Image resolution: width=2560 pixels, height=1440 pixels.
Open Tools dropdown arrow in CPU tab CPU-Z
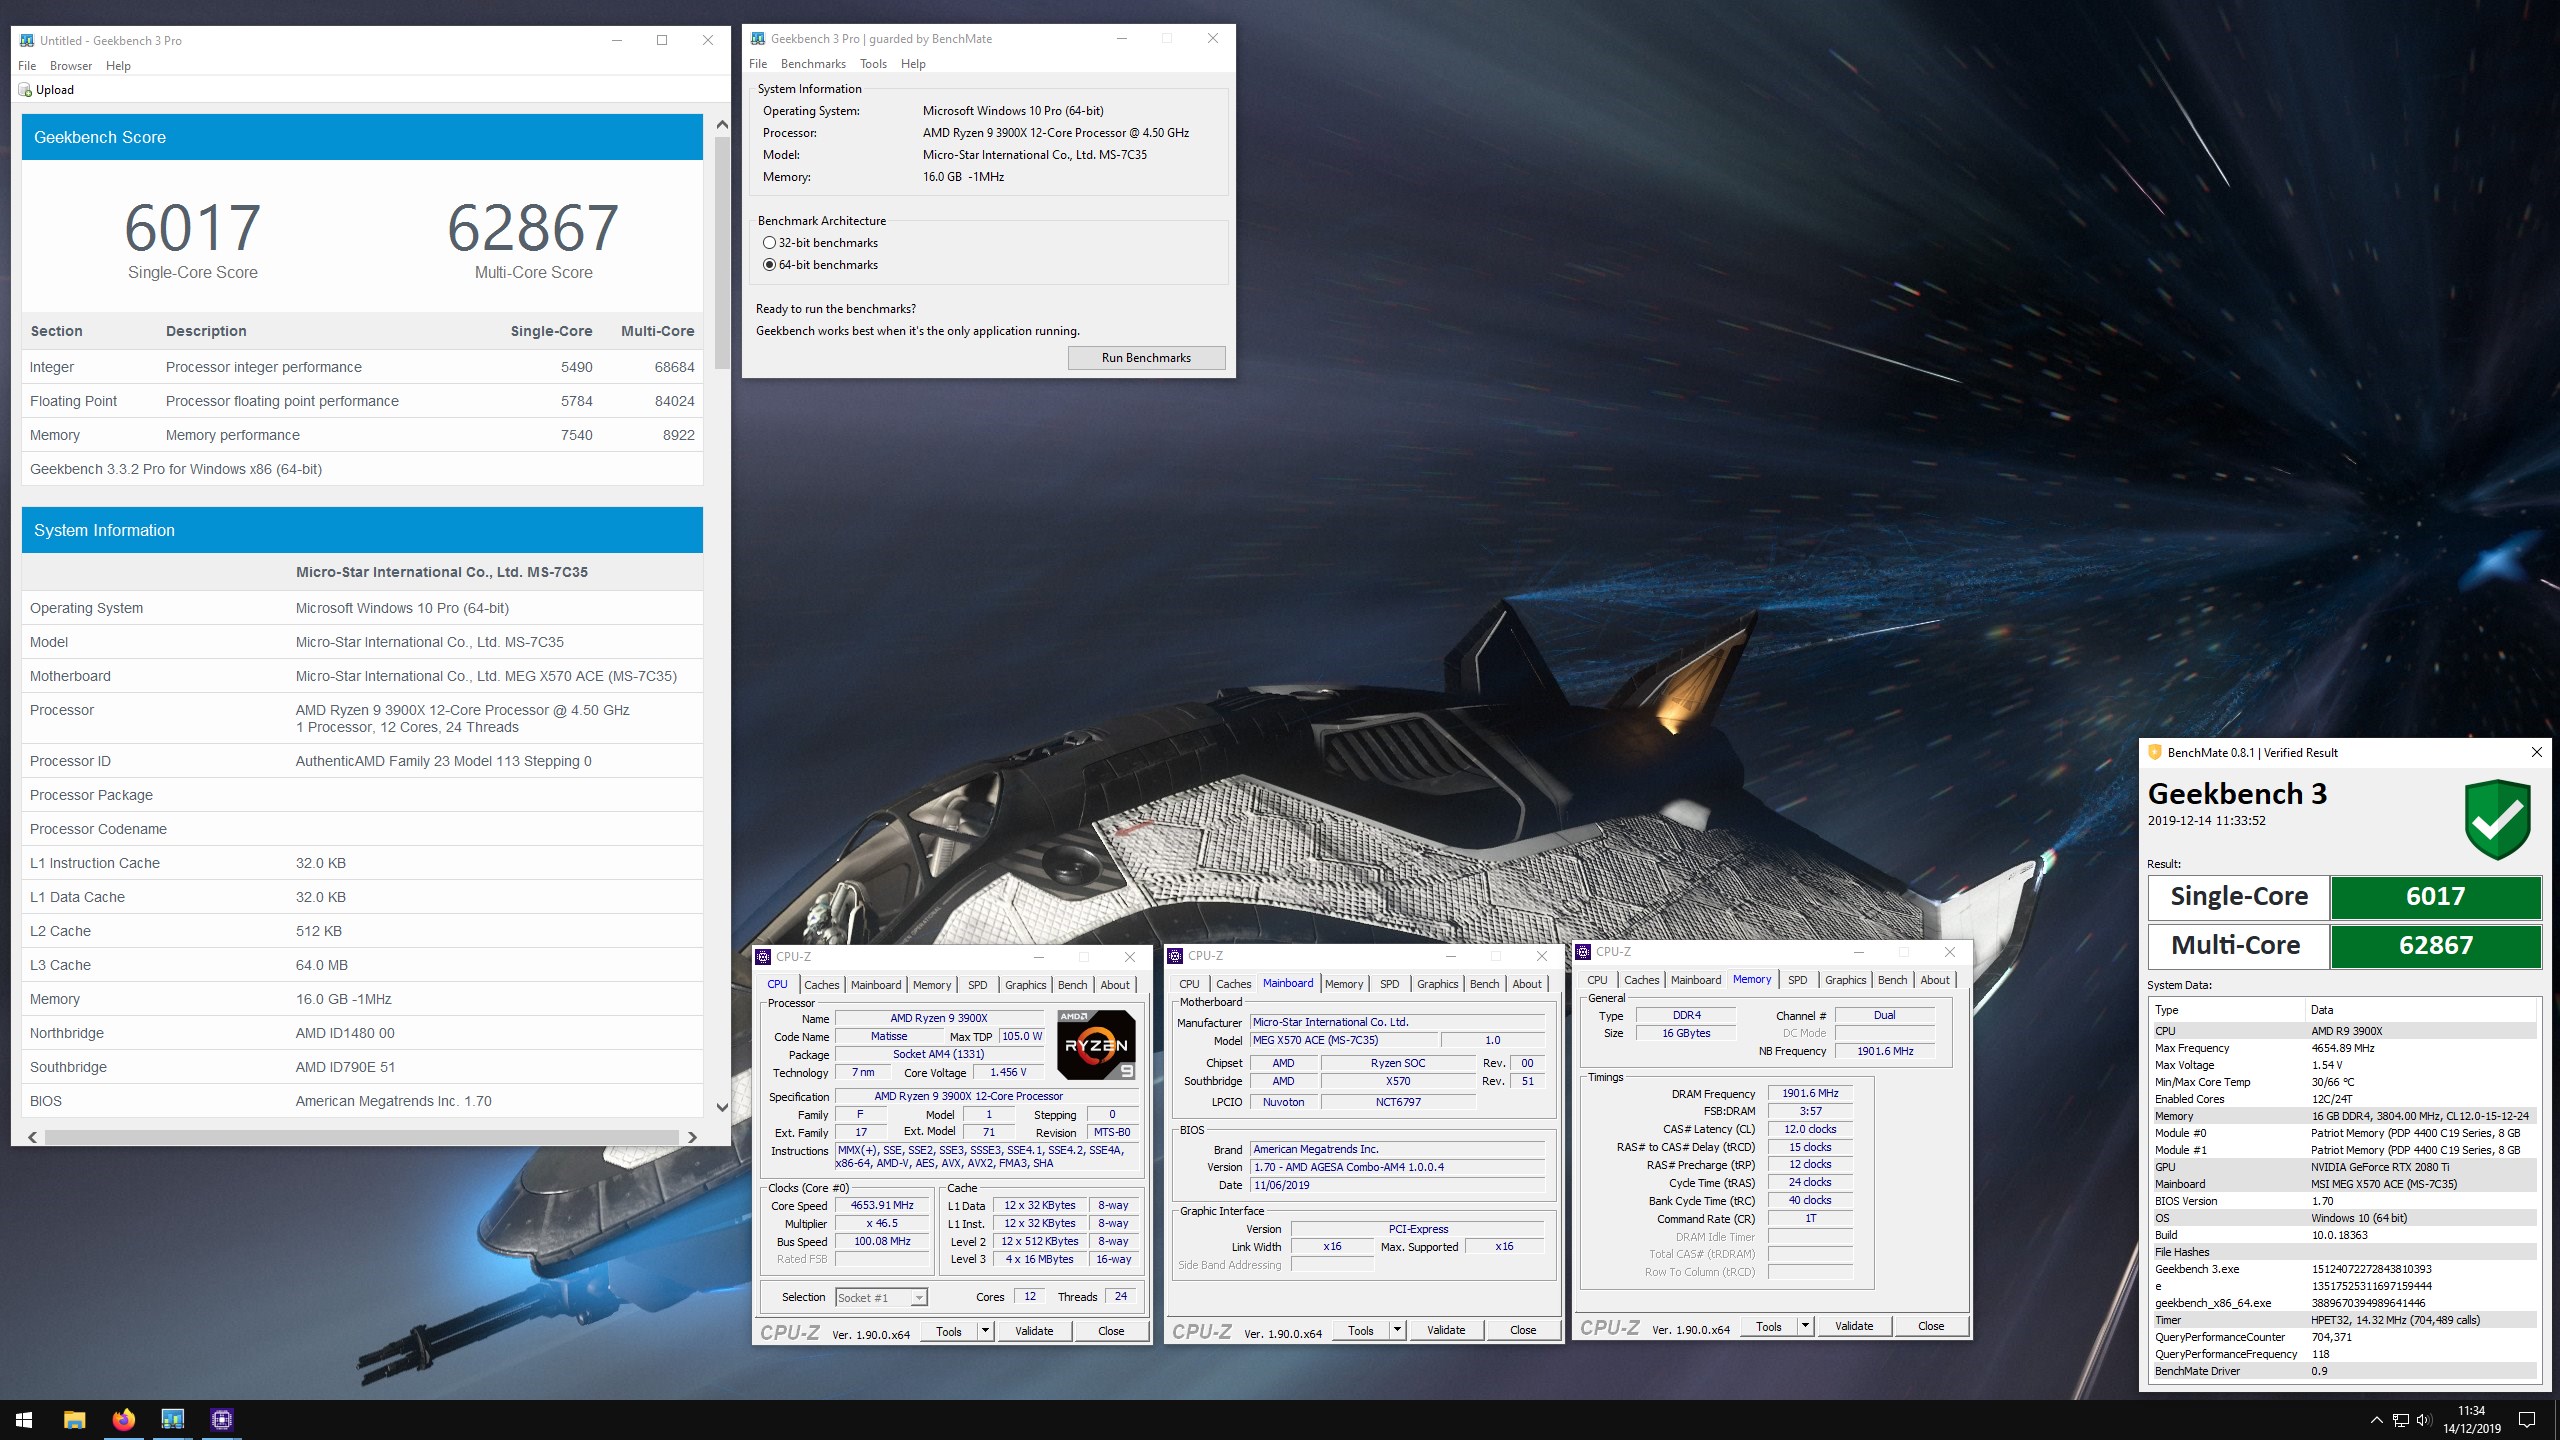tap(985, 1331)
